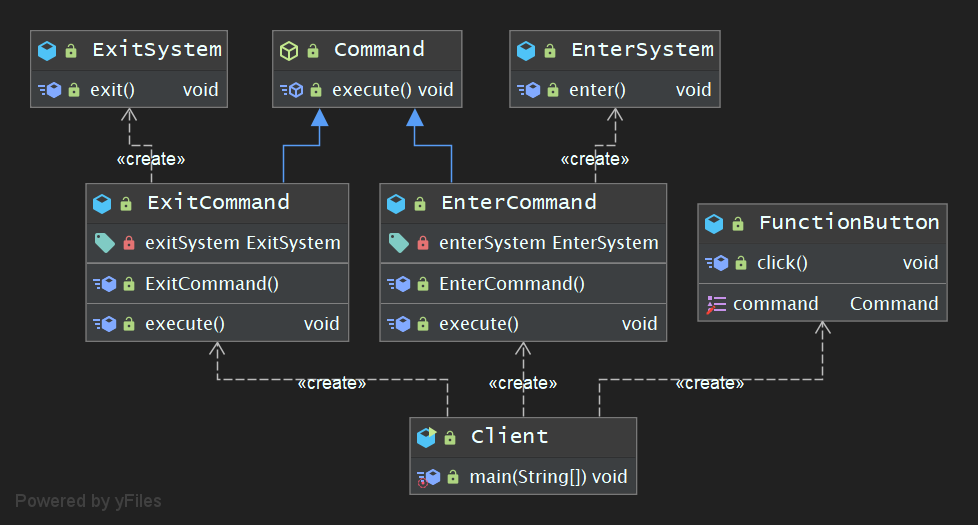This screenshot has height=525, width=978.
Task: Click the ExitSystem class icon
Action: click(46, 50)
